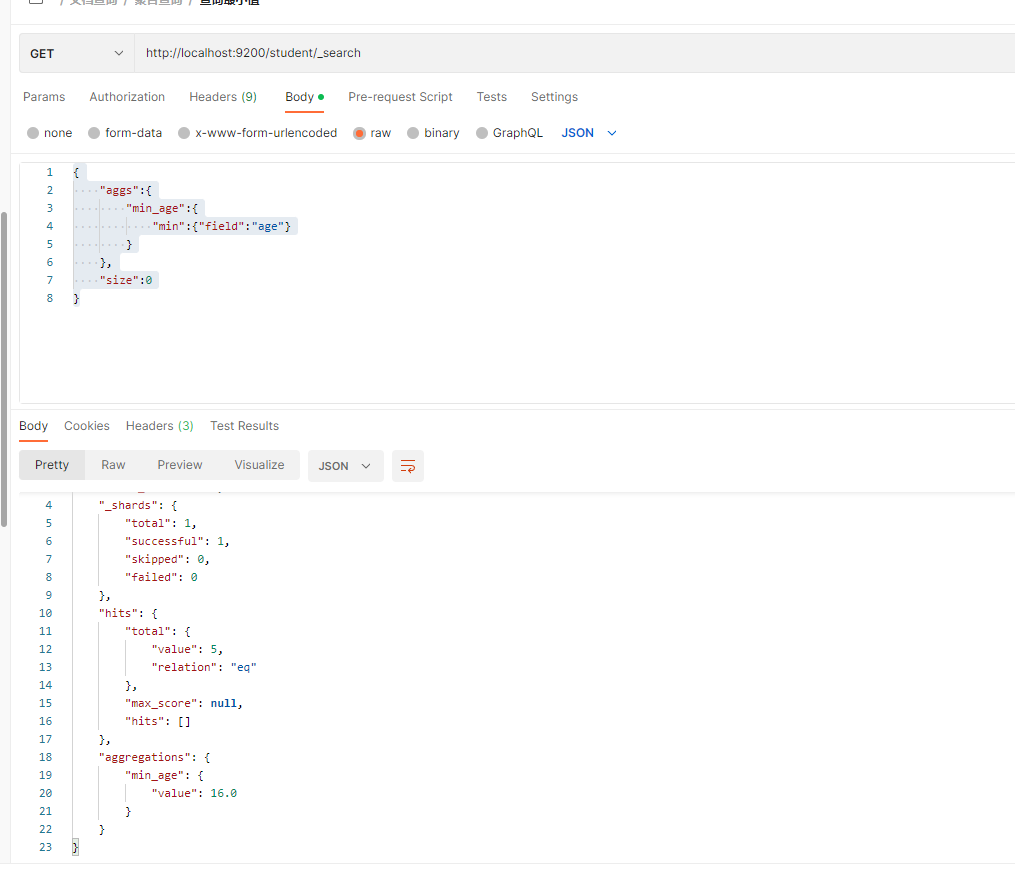Click the "_shards" key in the response
The image size is (1015, 878).
[128, 505]
